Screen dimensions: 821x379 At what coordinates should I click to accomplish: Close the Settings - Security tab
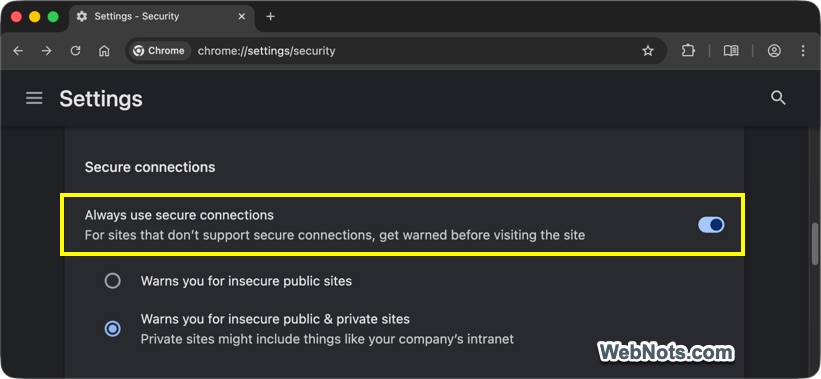(x=241, y=16)
